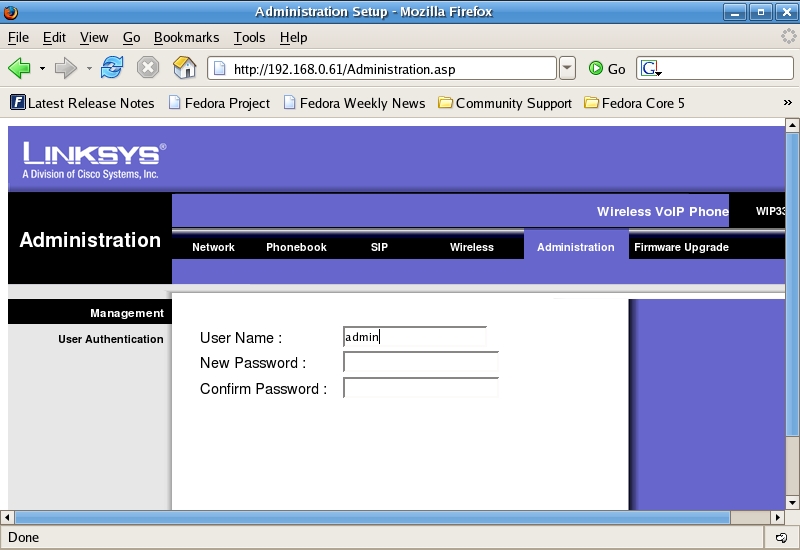800x550 pixels.
Task: Click the Stop loading icon
Action: pyautogui.click(x=148, y=68)
